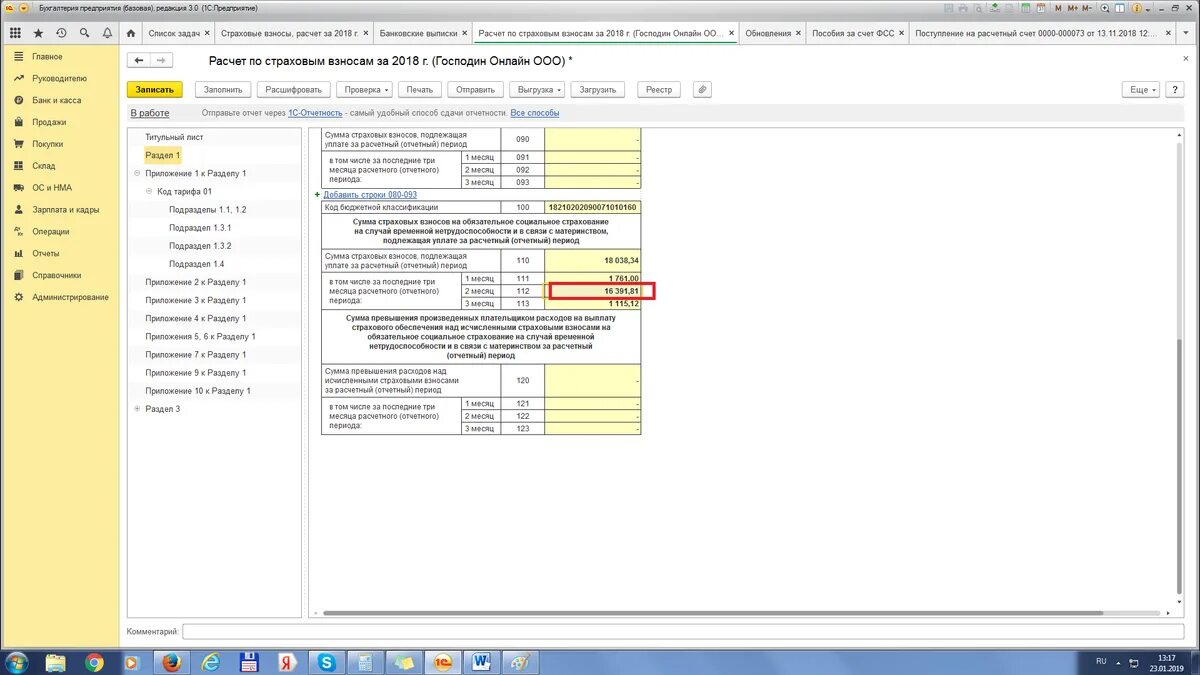
Task: Click the Добавить строки 080-093 link
Action: pyautogui.click(x=370, y=195)
